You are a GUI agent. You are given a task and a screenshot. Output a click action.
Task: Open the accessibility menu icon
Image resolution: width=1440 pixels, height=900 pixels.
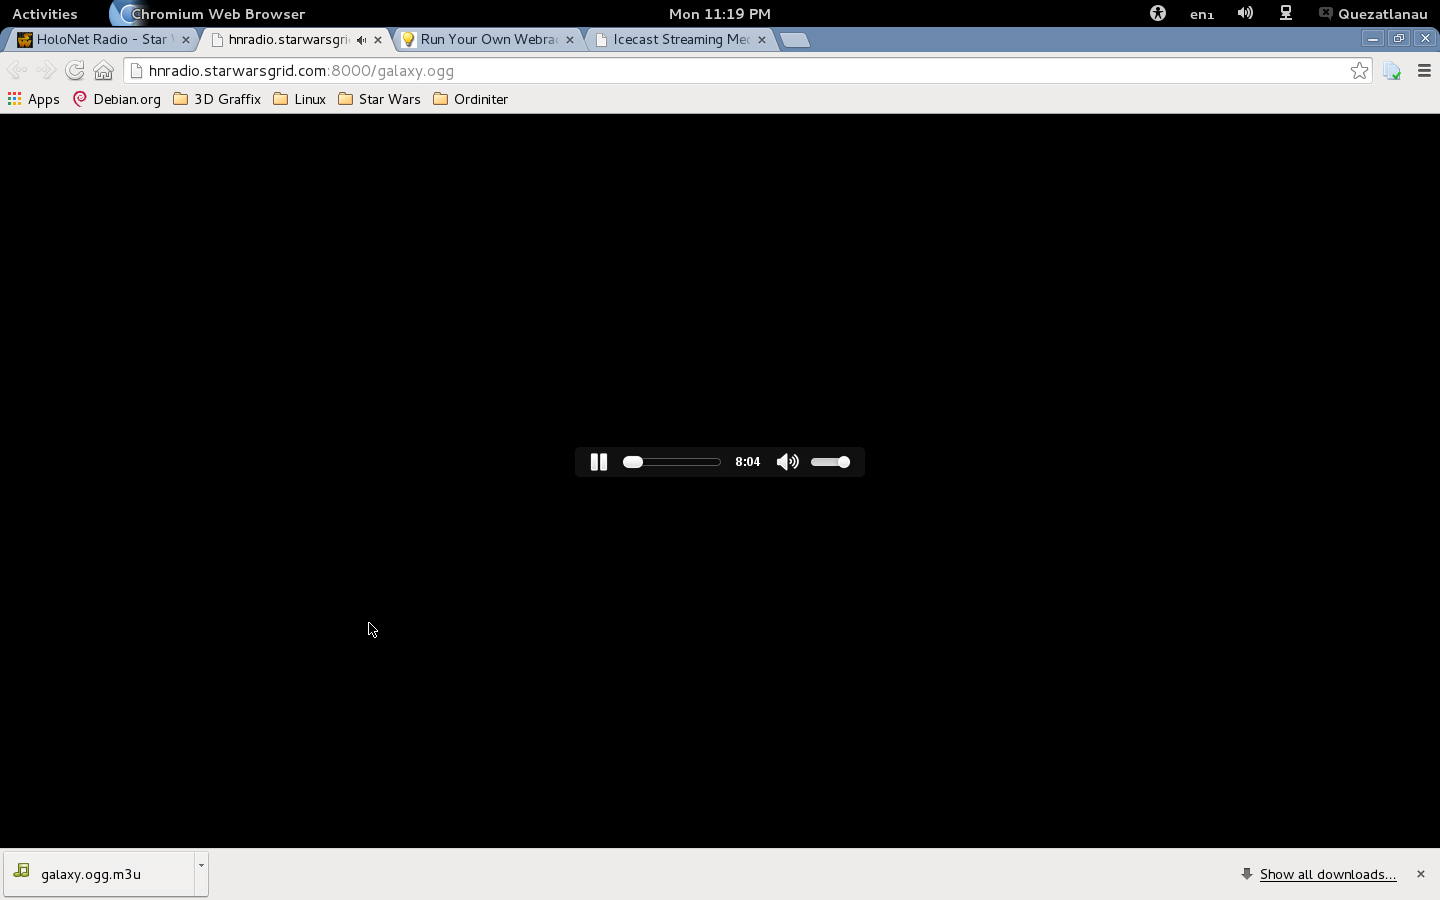click(x=1158, y=14)
